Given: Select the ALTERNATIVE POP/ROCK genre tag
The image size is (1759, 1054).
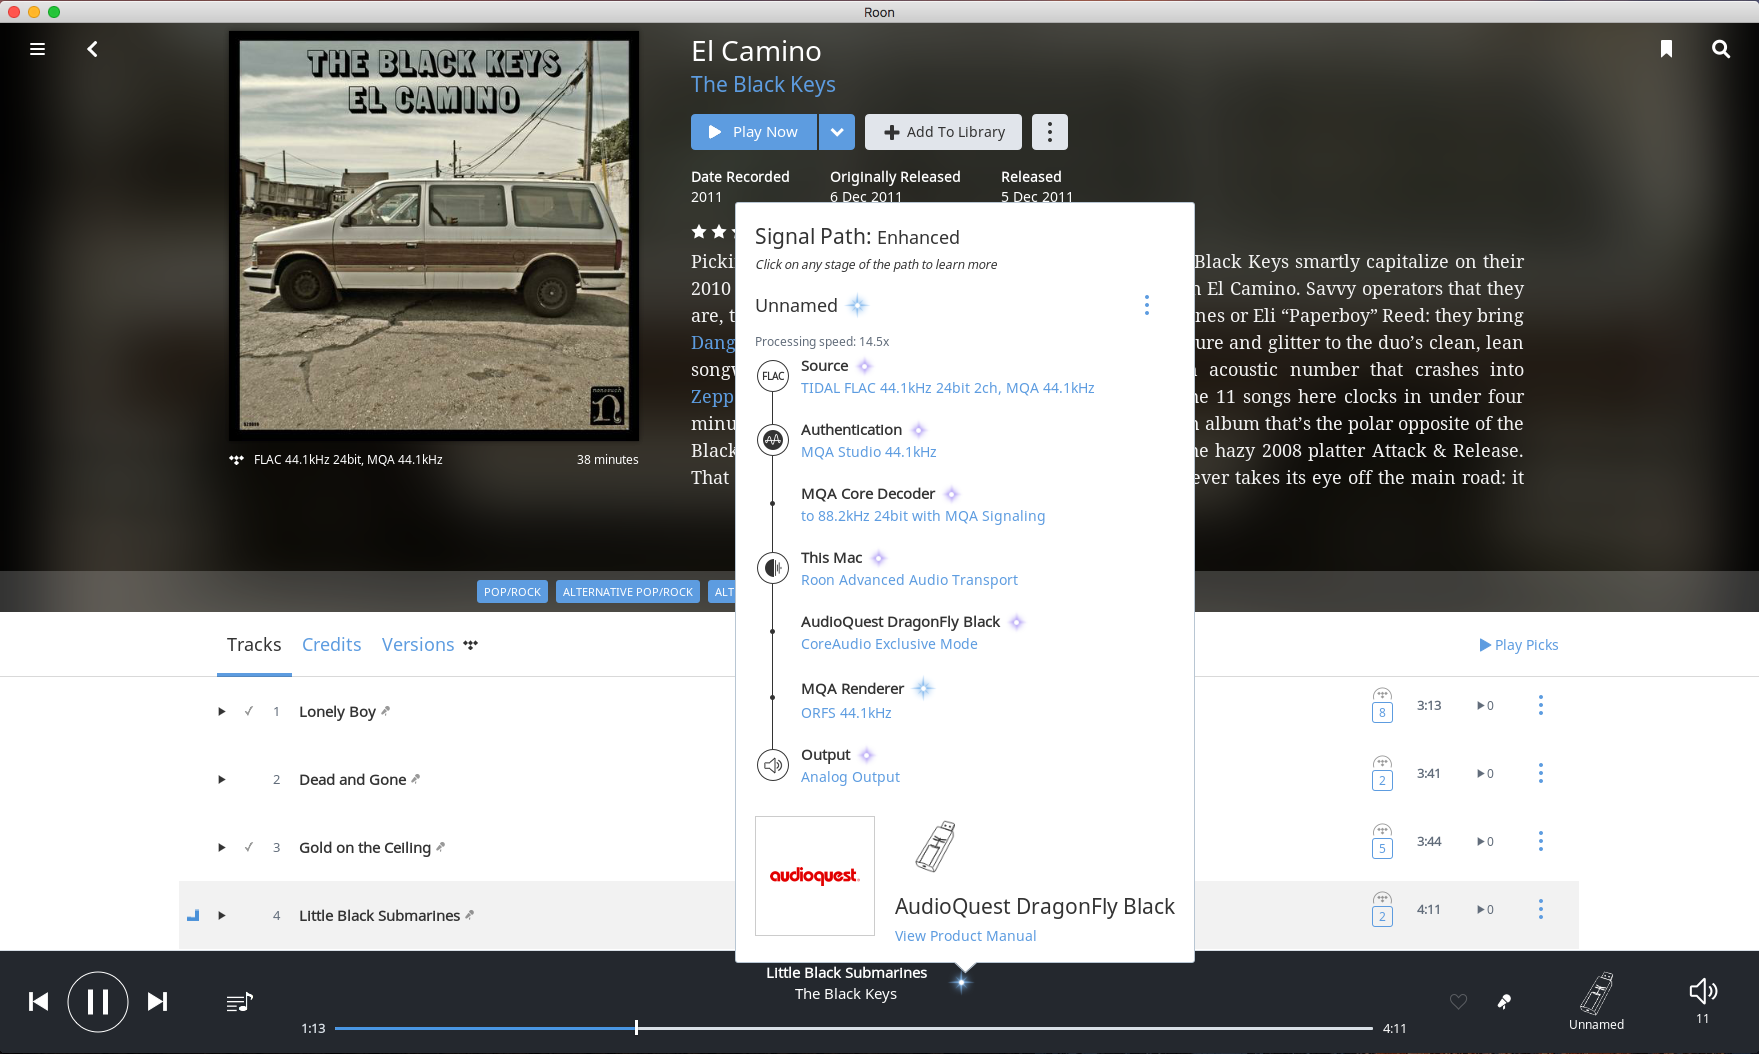Looking at the screenshot, I should [628, 592].
